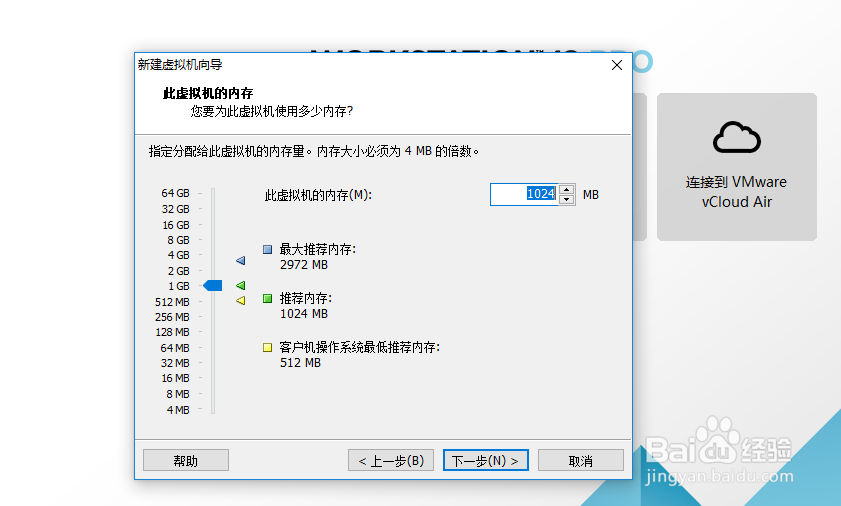The height and width of the screenshot is (506, 841).
Task: Click the 1 GB label on the memory scale
Action: point(179,286)
